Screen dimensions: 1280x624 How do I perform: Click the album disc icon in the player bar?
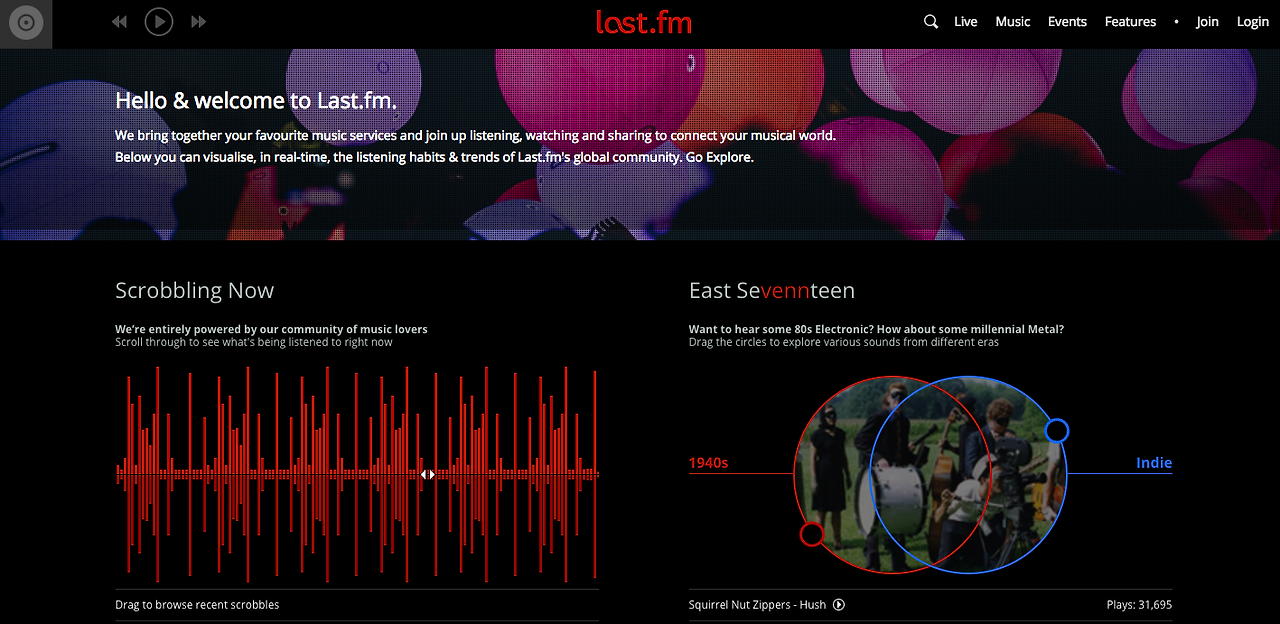[26, 23]
